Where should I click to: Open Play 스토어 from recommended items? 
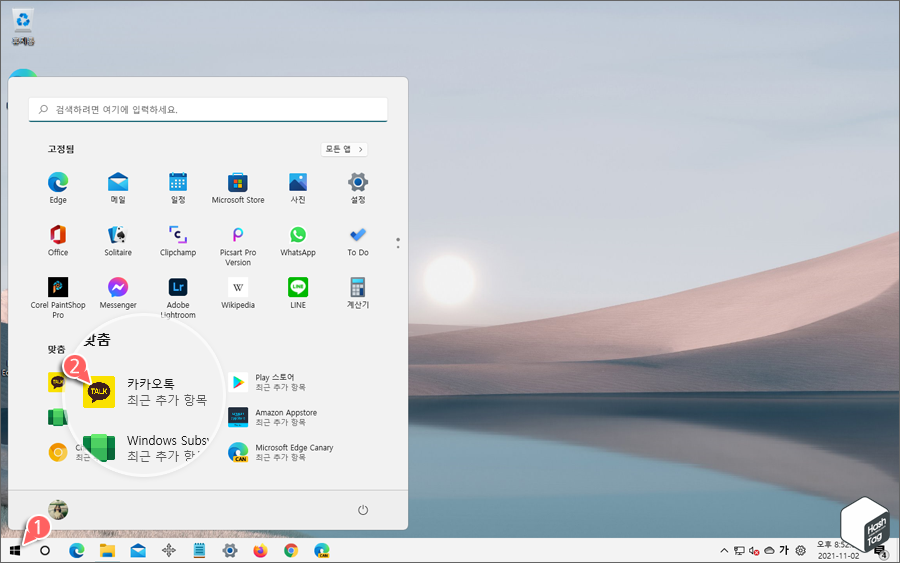coord(269,382)
